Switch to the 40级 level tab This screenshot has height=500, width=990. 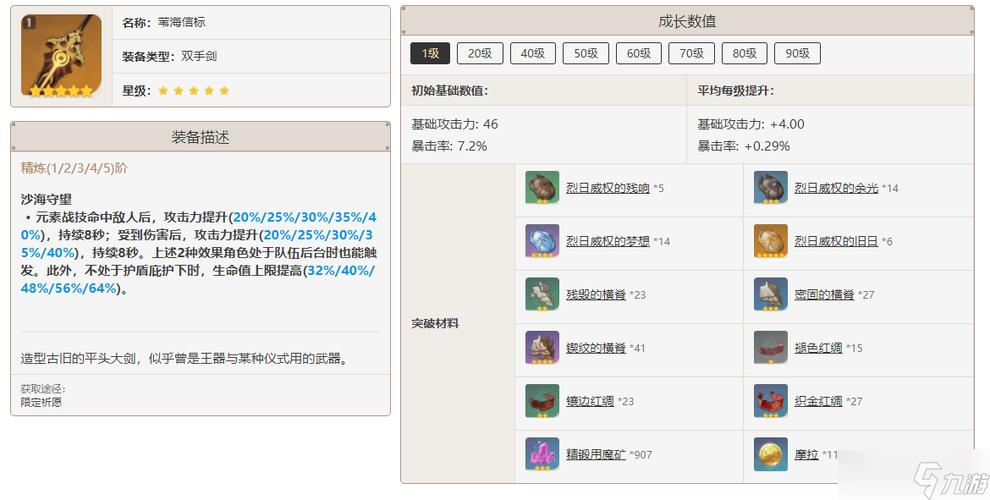(x=533, y=54)
